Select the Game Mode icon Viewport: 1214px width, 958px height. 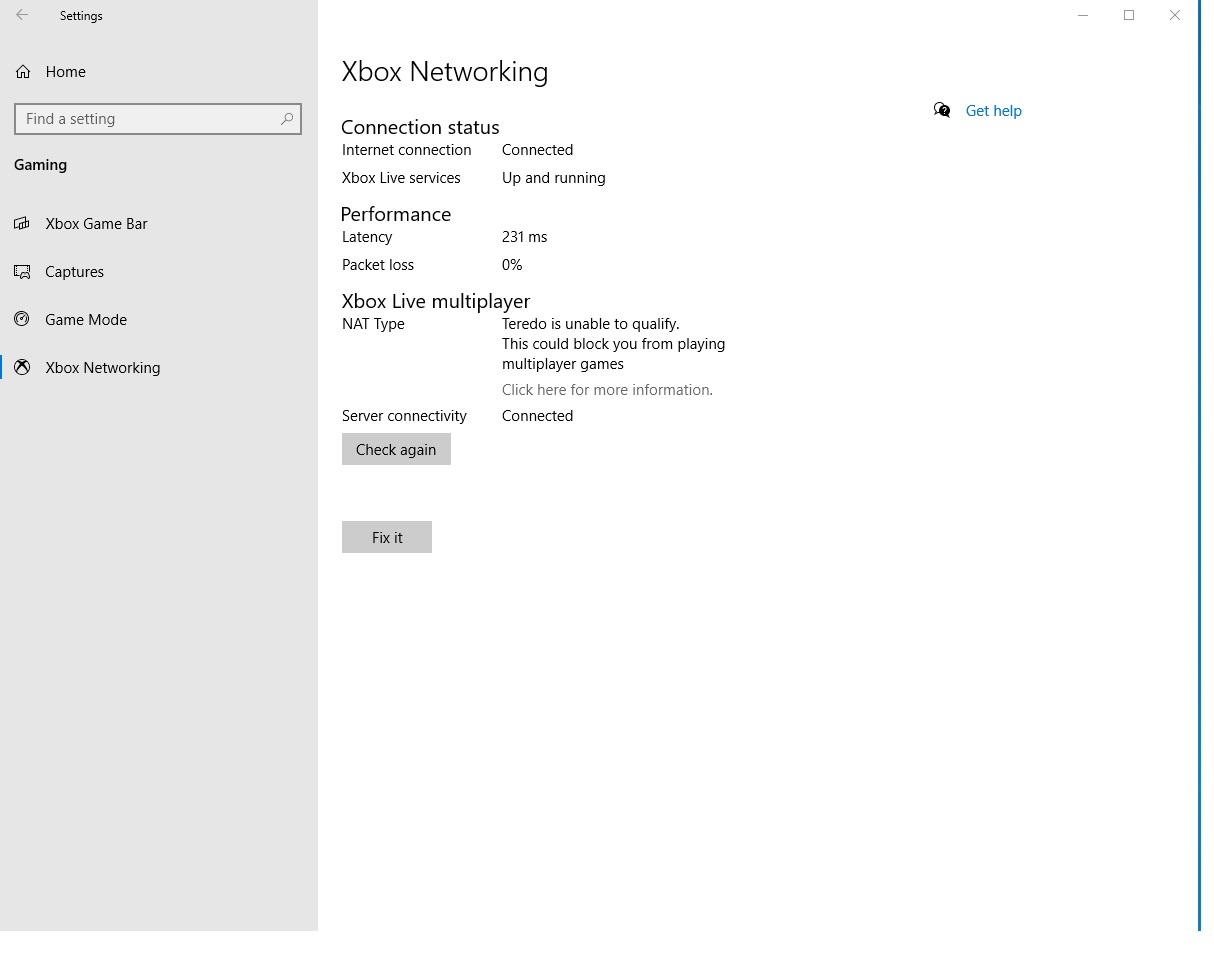click(x=22, y=320)
